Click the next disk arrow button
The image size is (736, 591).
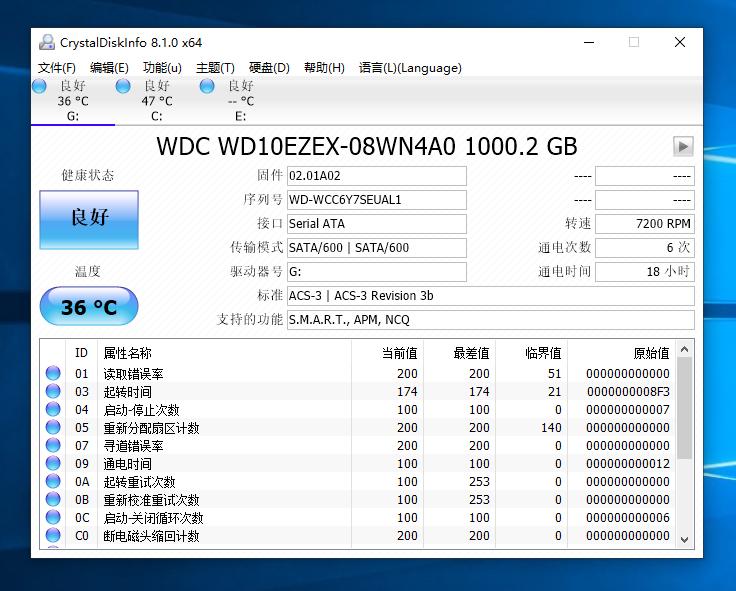(683, 146)
